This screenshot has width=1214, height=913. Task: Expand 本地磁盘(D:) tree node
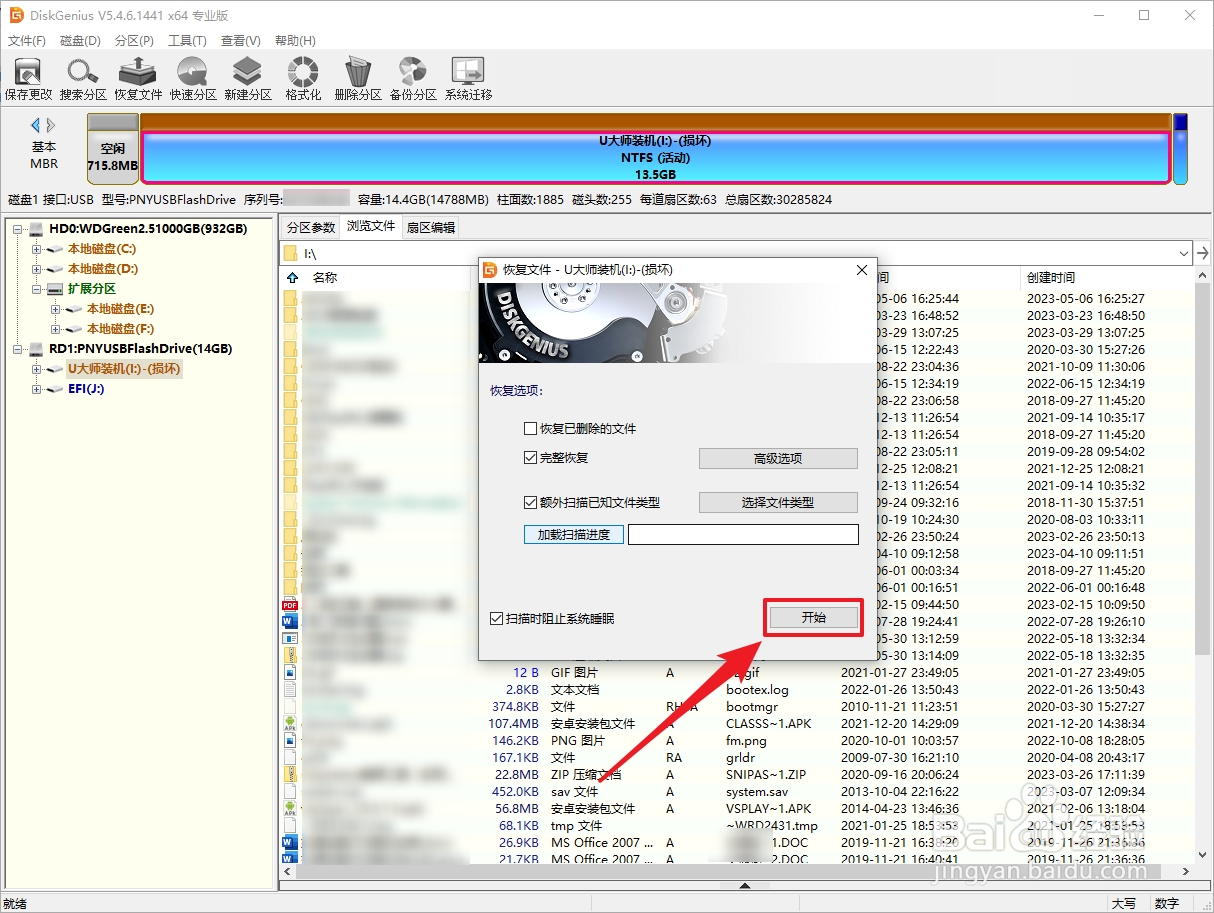(x=37, y=269)
